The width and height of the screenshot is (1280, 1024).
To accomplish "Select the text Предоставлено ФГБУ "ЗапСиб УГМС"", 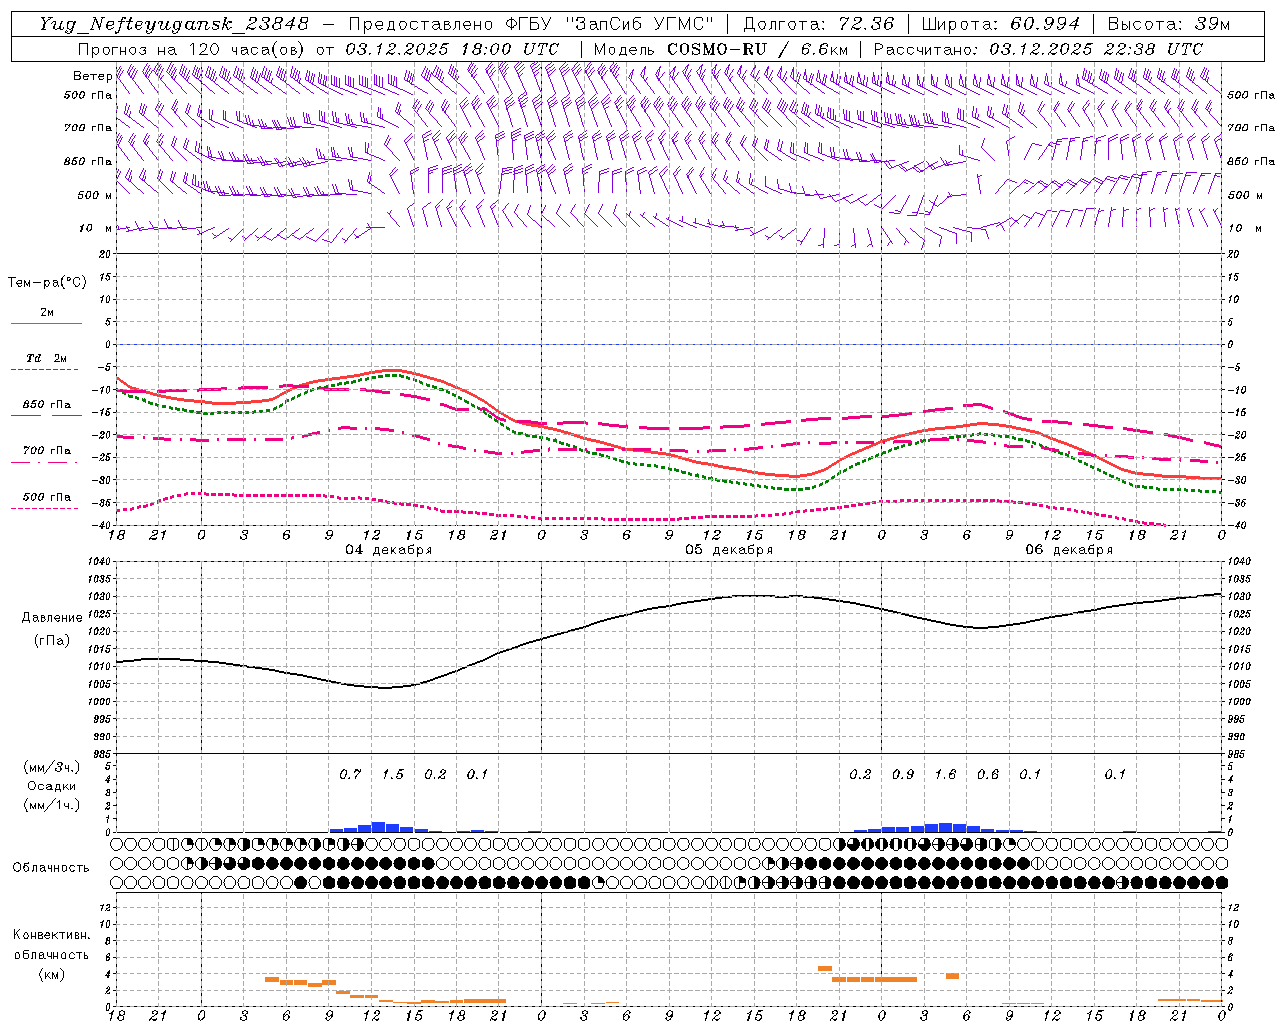I will coord(531,24).
